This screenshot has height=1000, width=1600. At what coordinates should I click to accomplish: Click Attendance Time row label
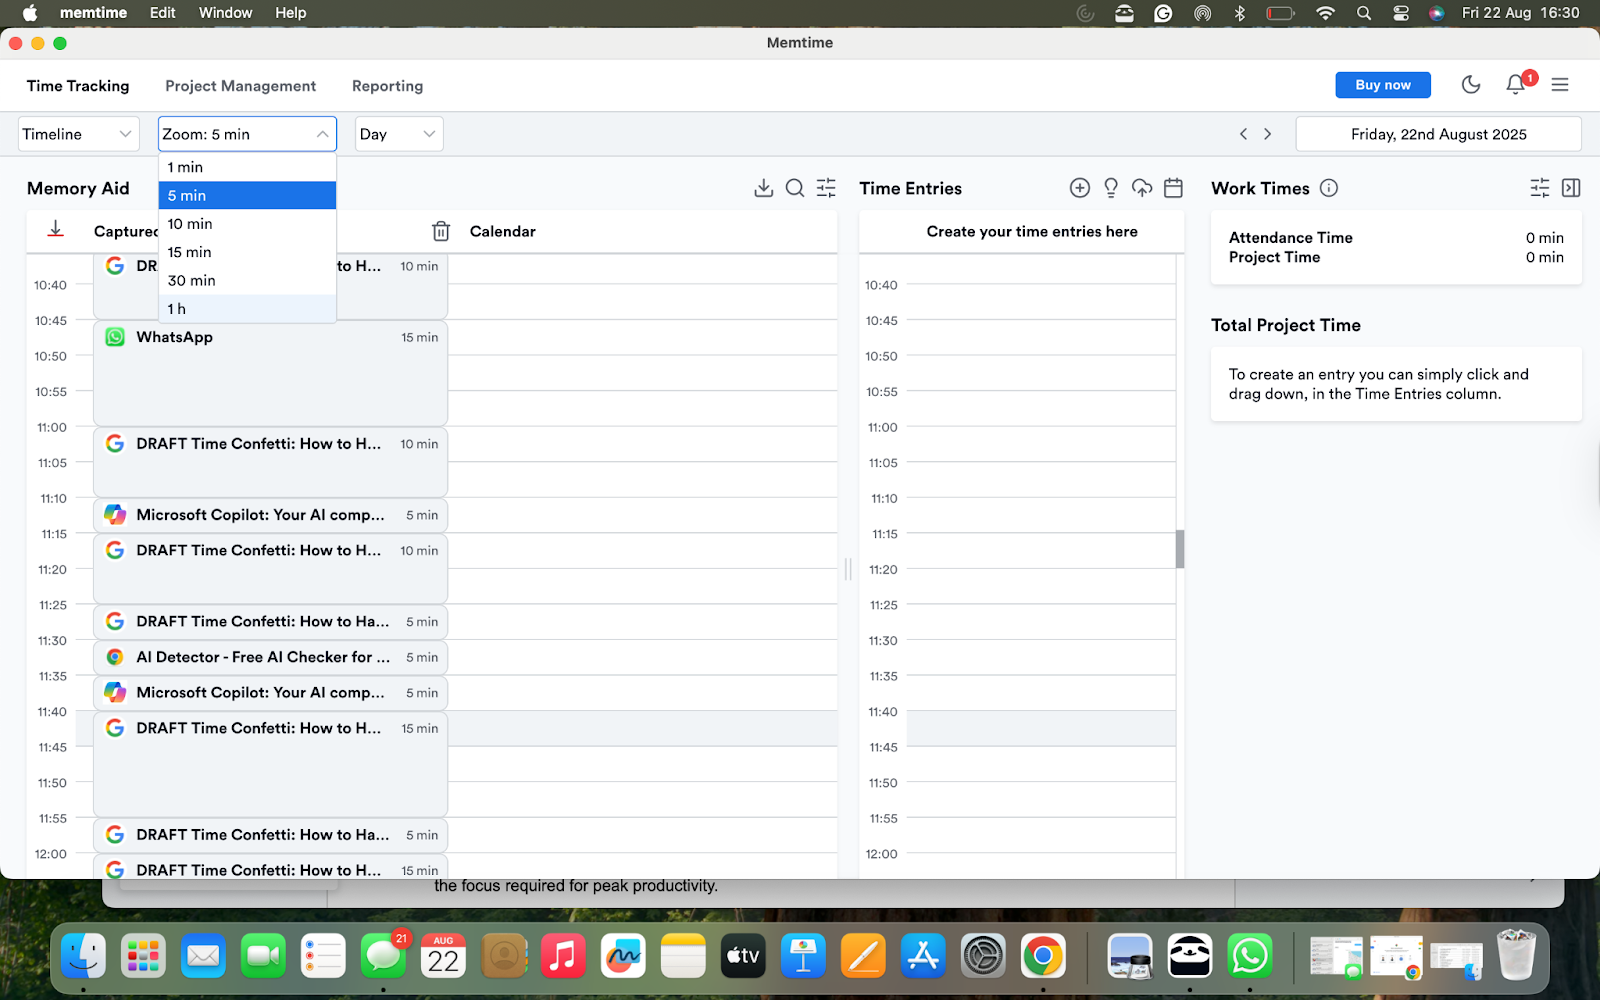[x=1290, y=238]
